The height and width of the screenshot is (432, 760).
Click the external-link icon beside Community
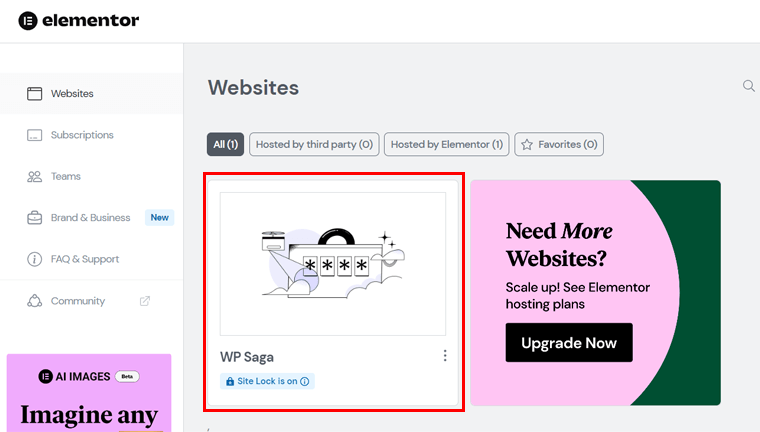[x=144, y=301]
